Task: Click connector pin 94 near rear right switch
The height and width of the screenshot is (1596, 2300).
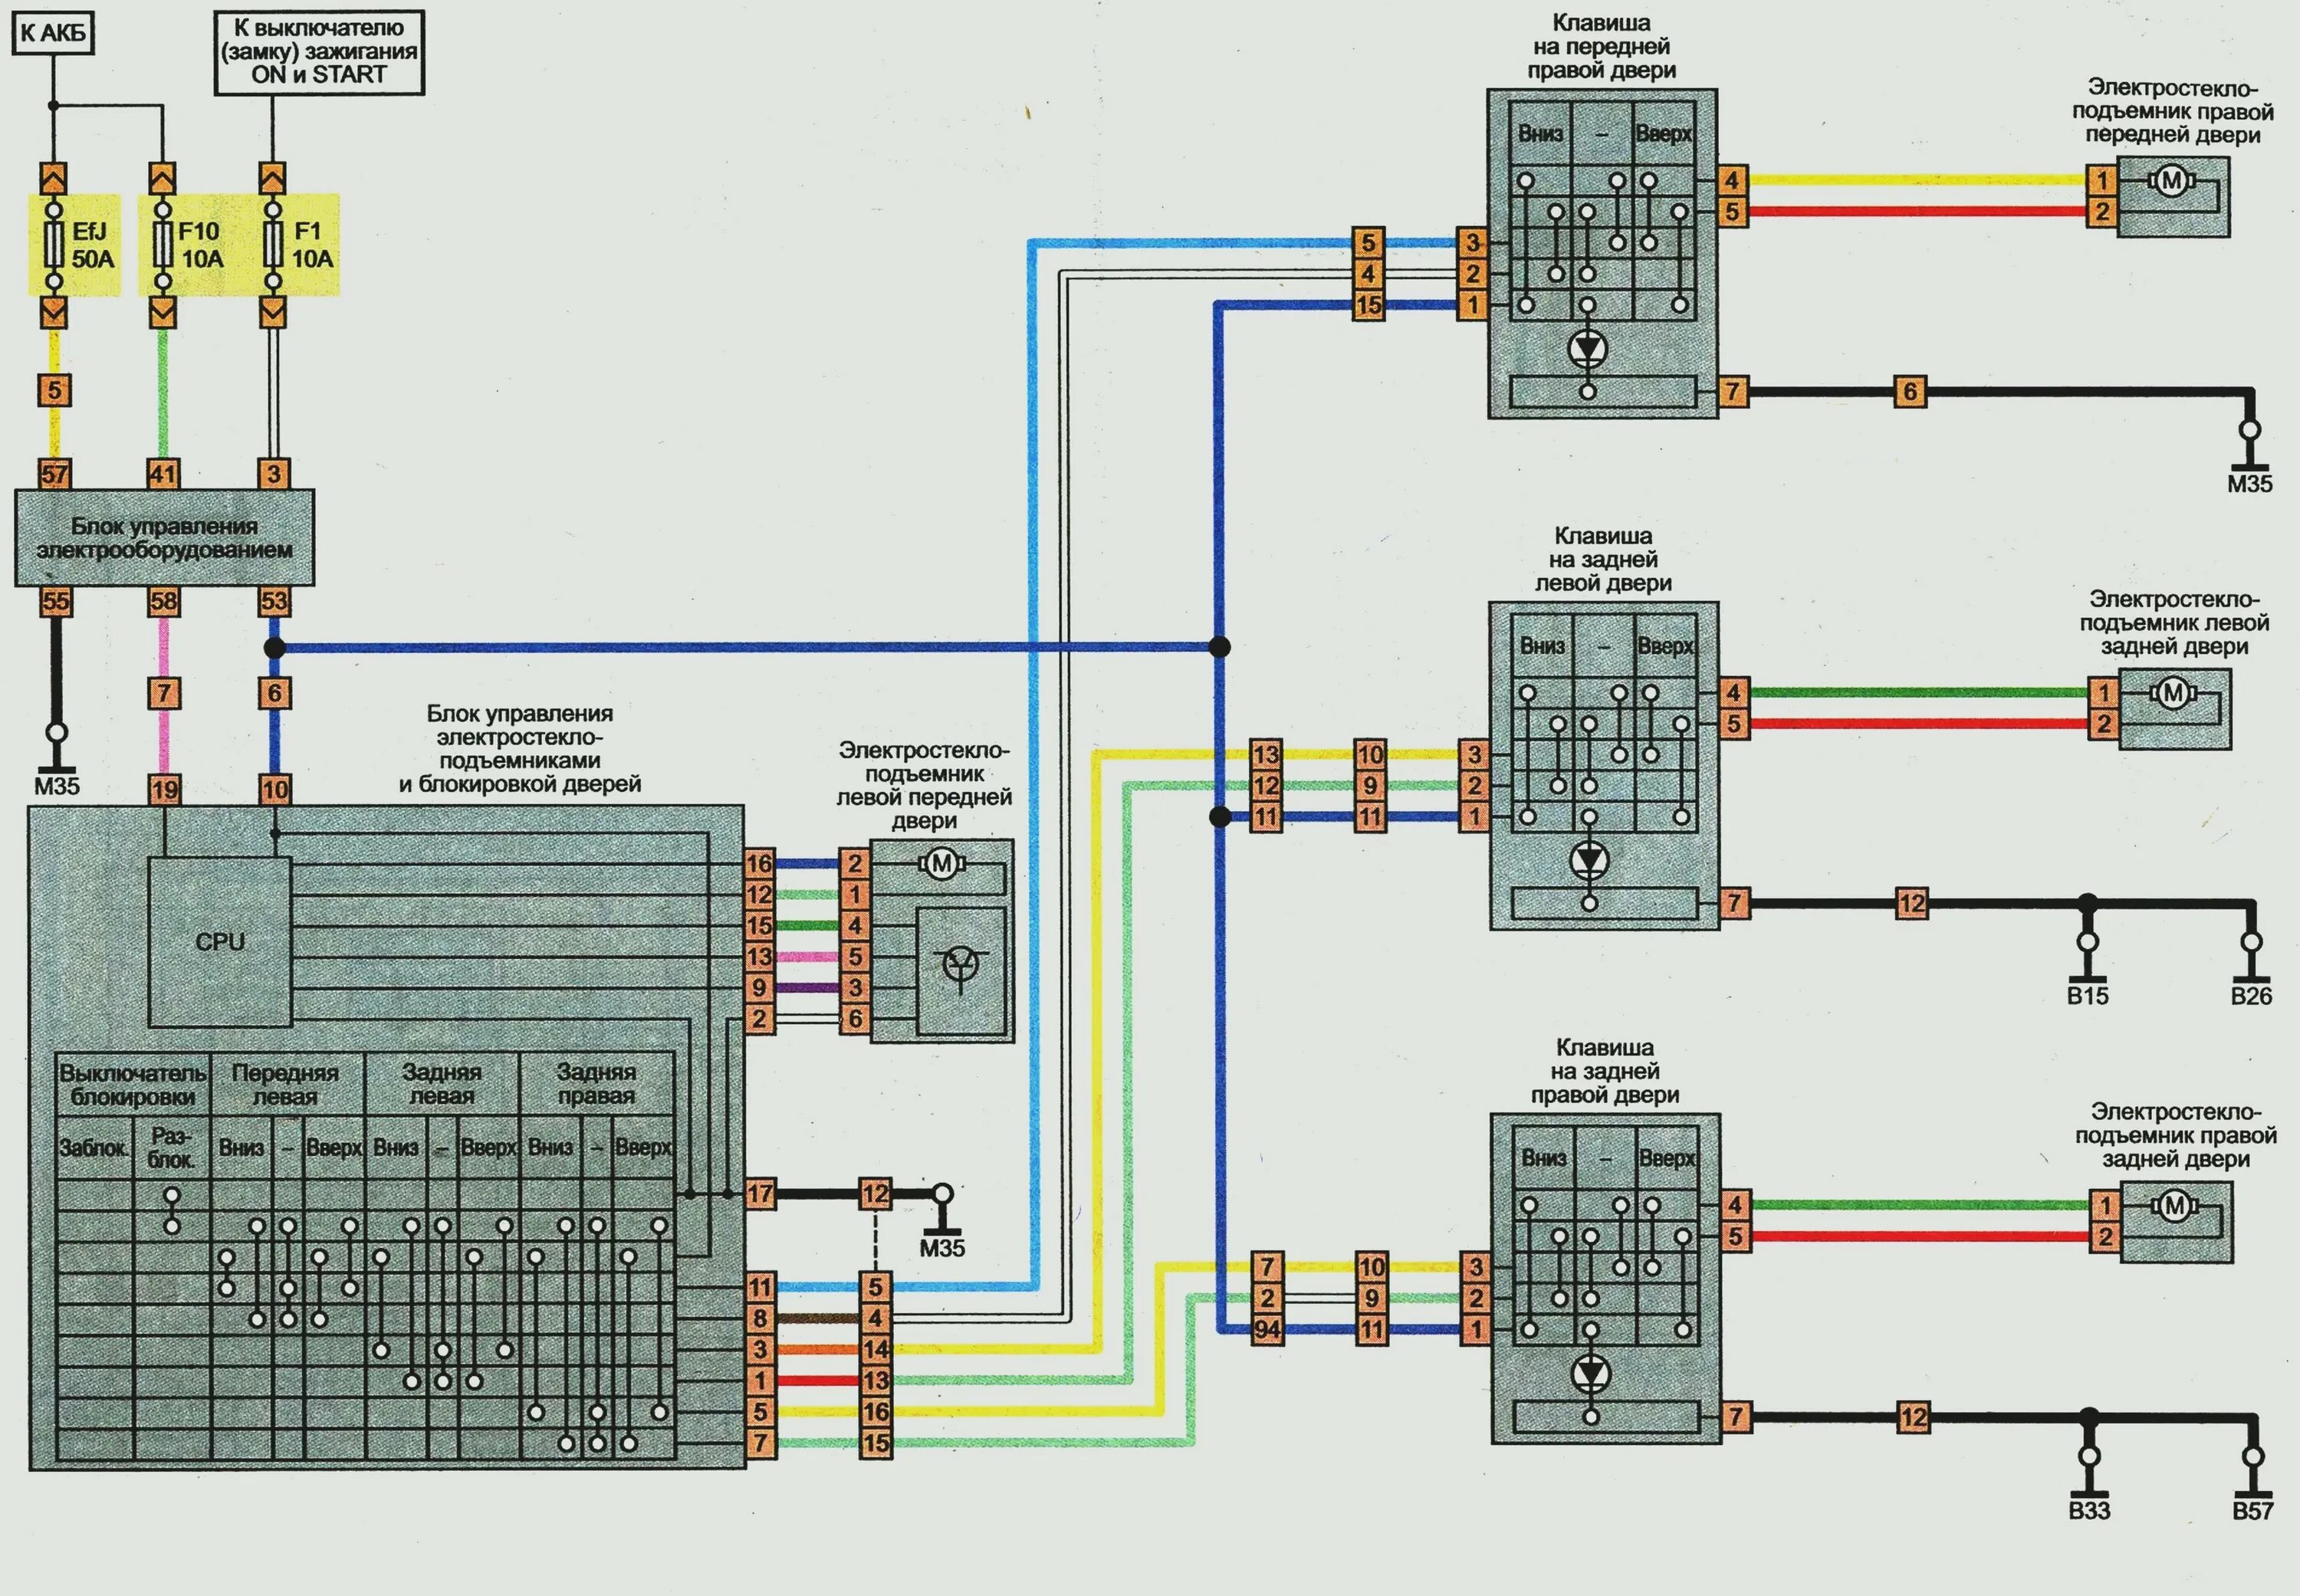Action: coord(1267,1330)
